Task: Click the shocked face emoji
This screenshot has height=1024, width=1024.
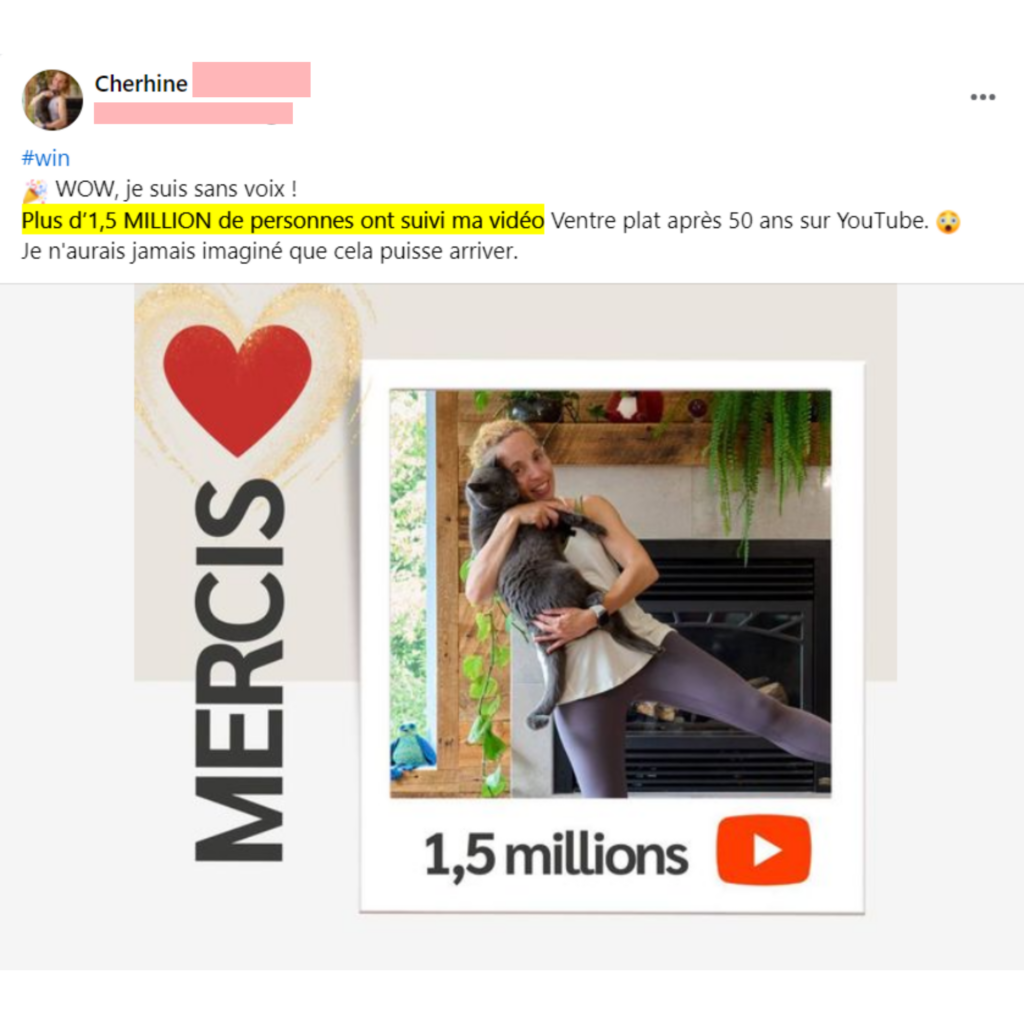Action: click(948, 222)
